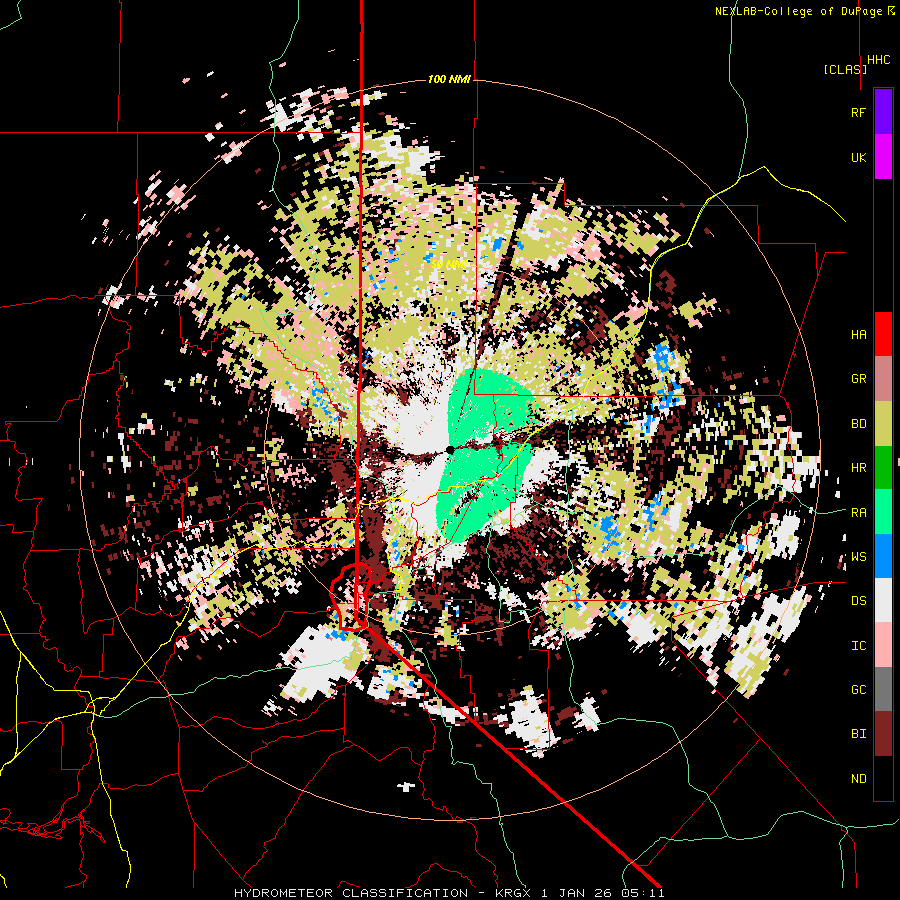The image size is (900, 900).
Task: Click the khaki BD color swatch
Action: pyautogui.click(x=883, y=424)
